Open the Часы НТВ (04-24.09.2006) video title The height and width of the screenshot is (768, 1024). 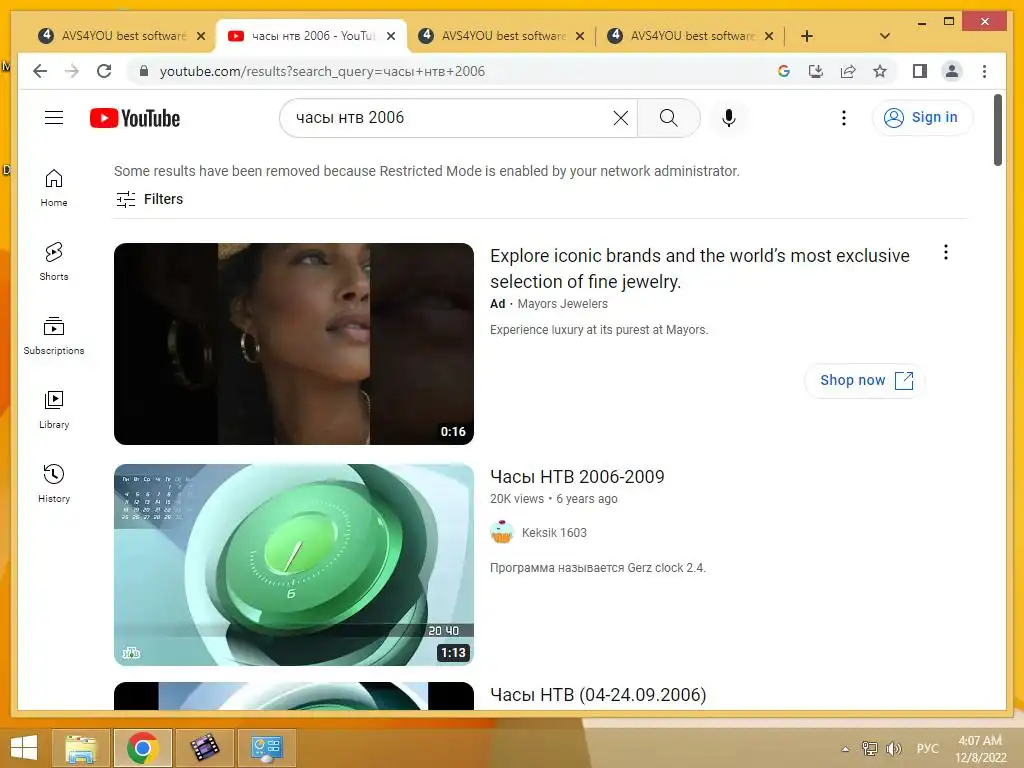coord(598,695)
